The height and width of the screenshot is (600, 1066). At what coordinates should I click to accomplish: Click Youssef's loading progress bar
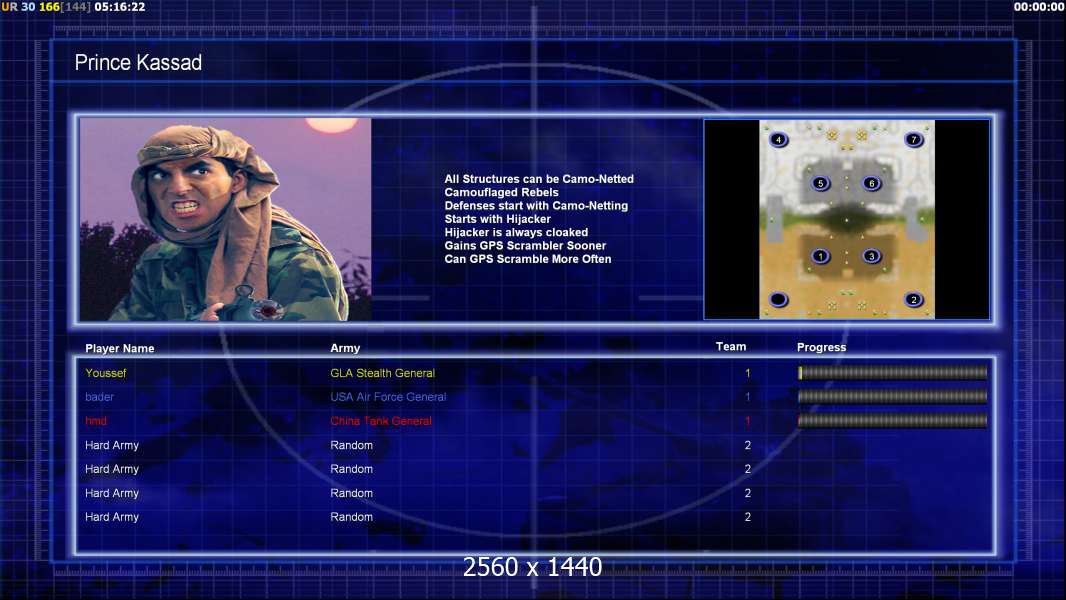point(893,372)
